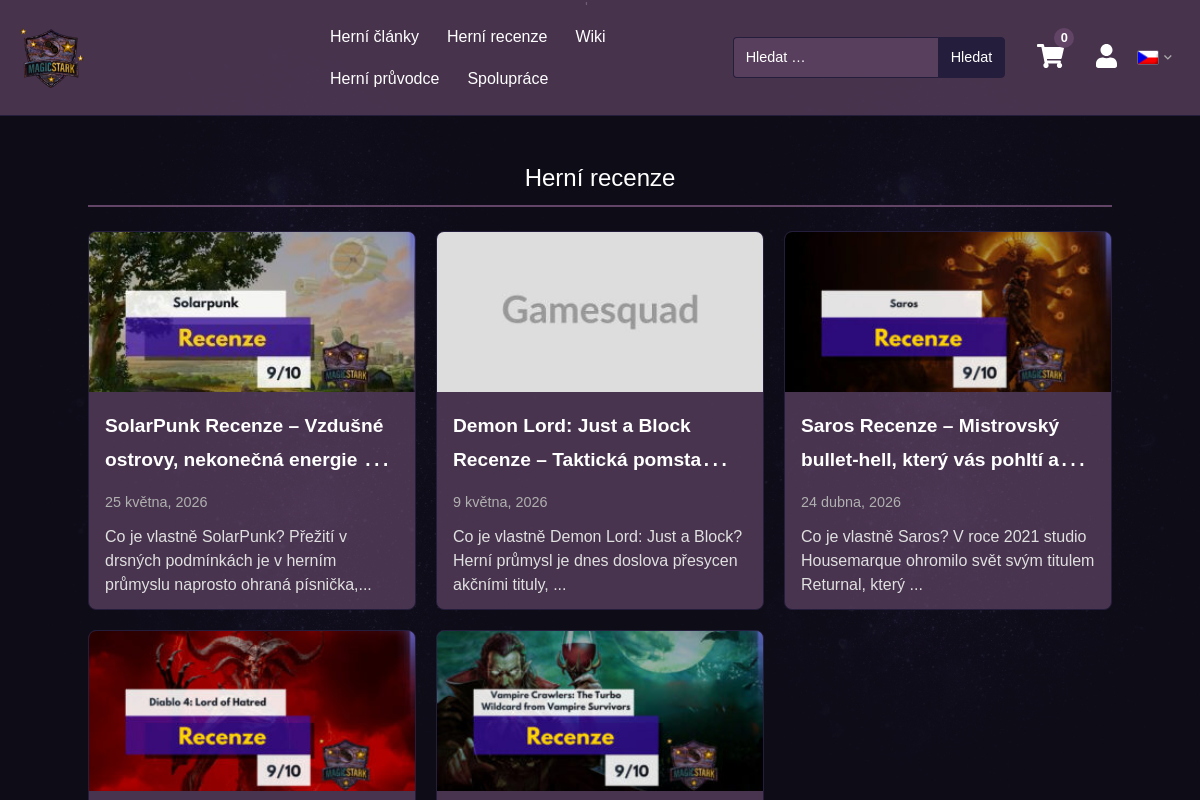Click the Hledat search button
The height and width of the screenshot is (800, 1200).
971,57
